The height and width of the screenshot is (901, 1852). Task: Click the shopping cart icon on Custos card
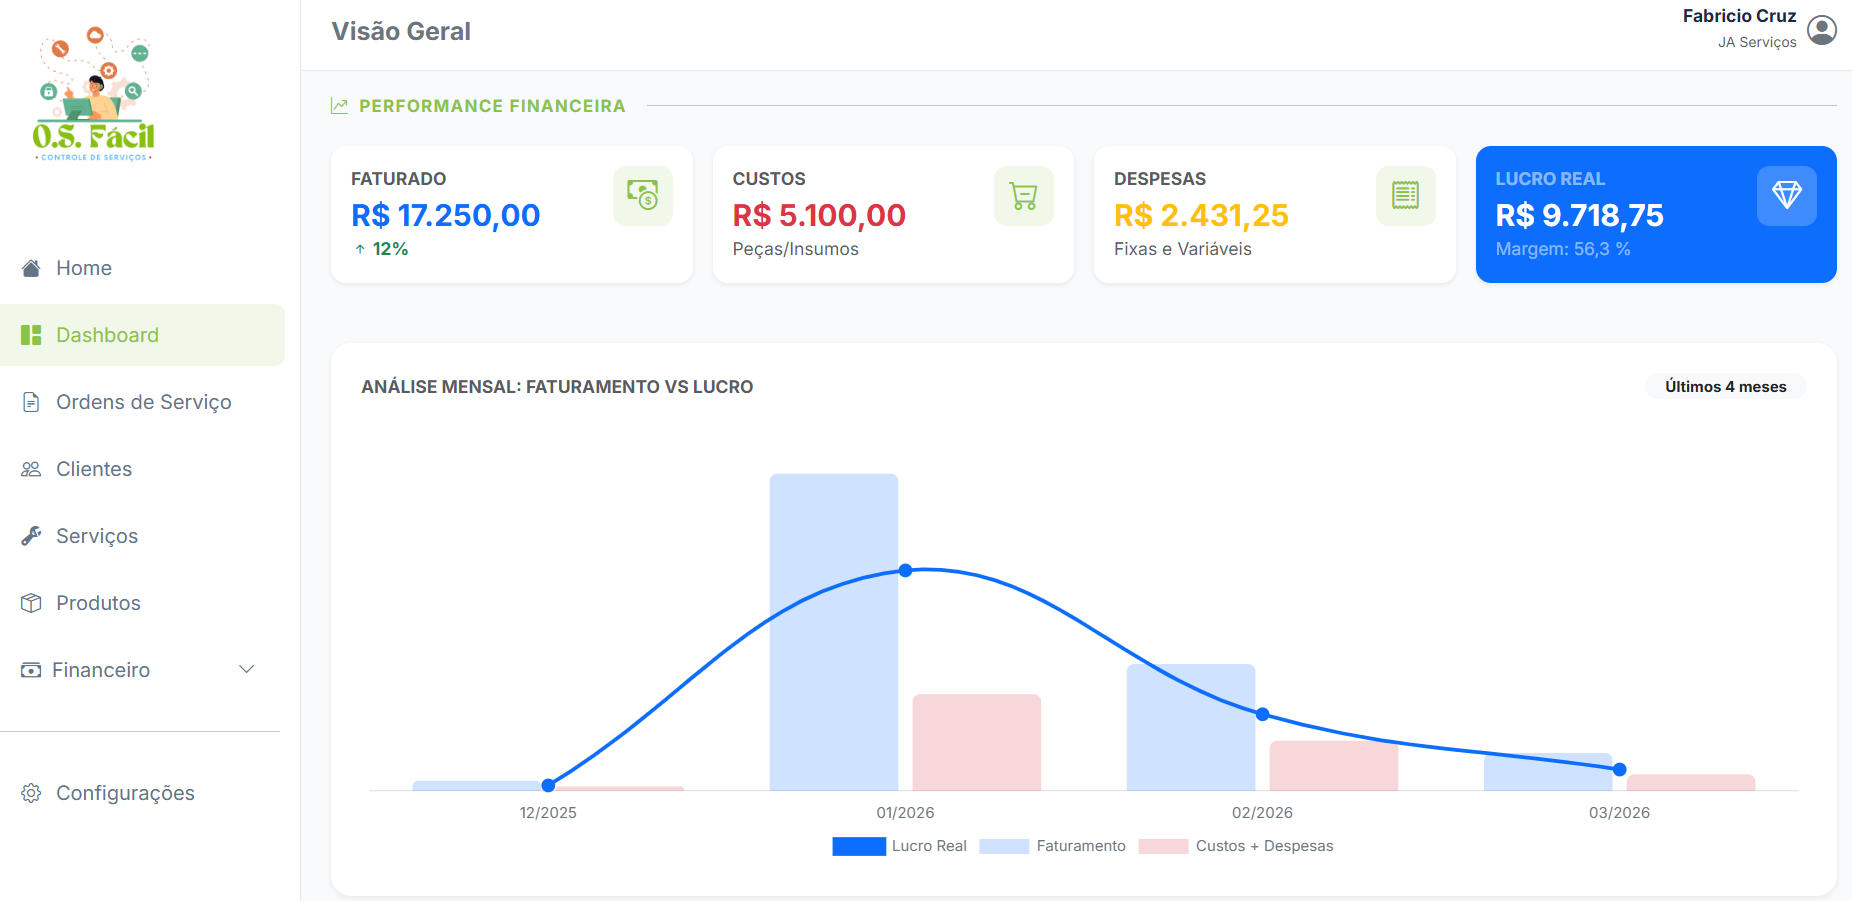click(1023, 196)
